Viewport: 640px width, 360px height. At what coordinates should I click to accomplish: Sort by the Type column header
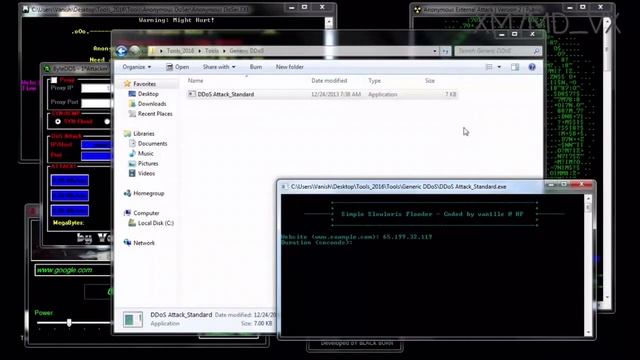pos(374,81)
